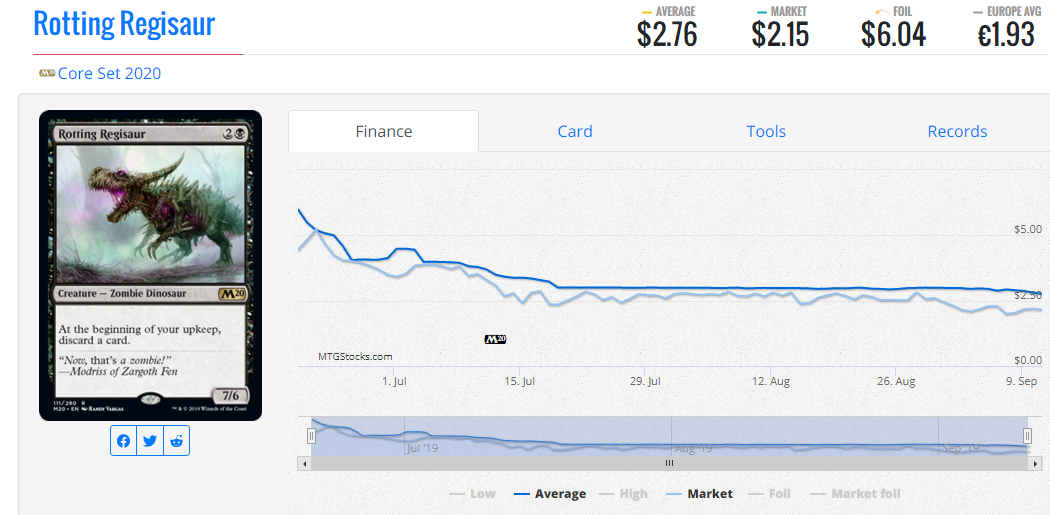Click the FOIL price $6.04
Viewport: 1050px width, 515px height.
tap(893, 35)
